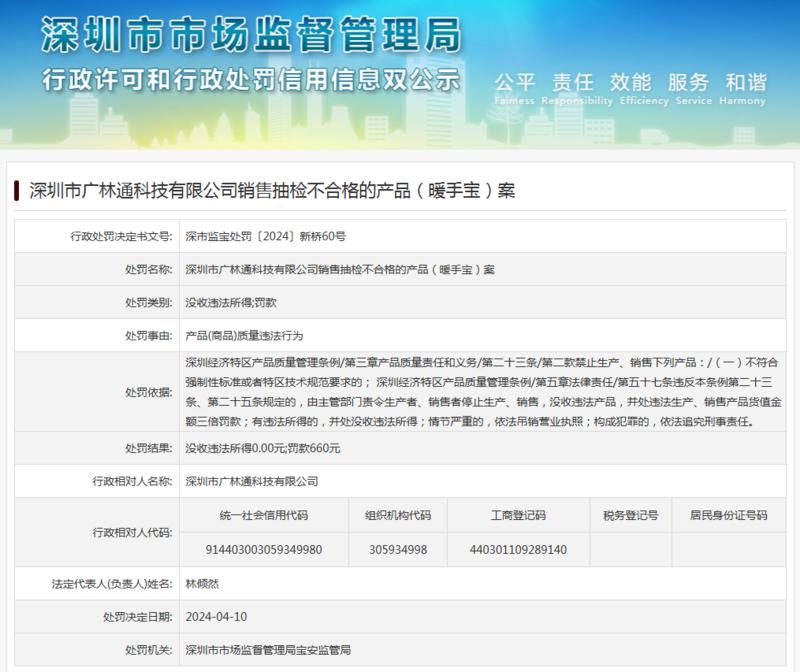Click the value 没收违法所得;罚款

231,303
